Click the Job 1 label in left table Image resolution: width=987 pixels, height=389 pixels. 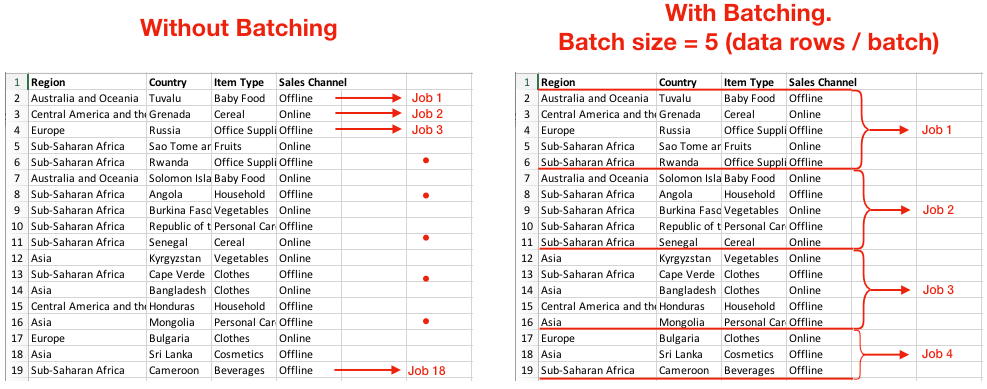tap(427, 98)
